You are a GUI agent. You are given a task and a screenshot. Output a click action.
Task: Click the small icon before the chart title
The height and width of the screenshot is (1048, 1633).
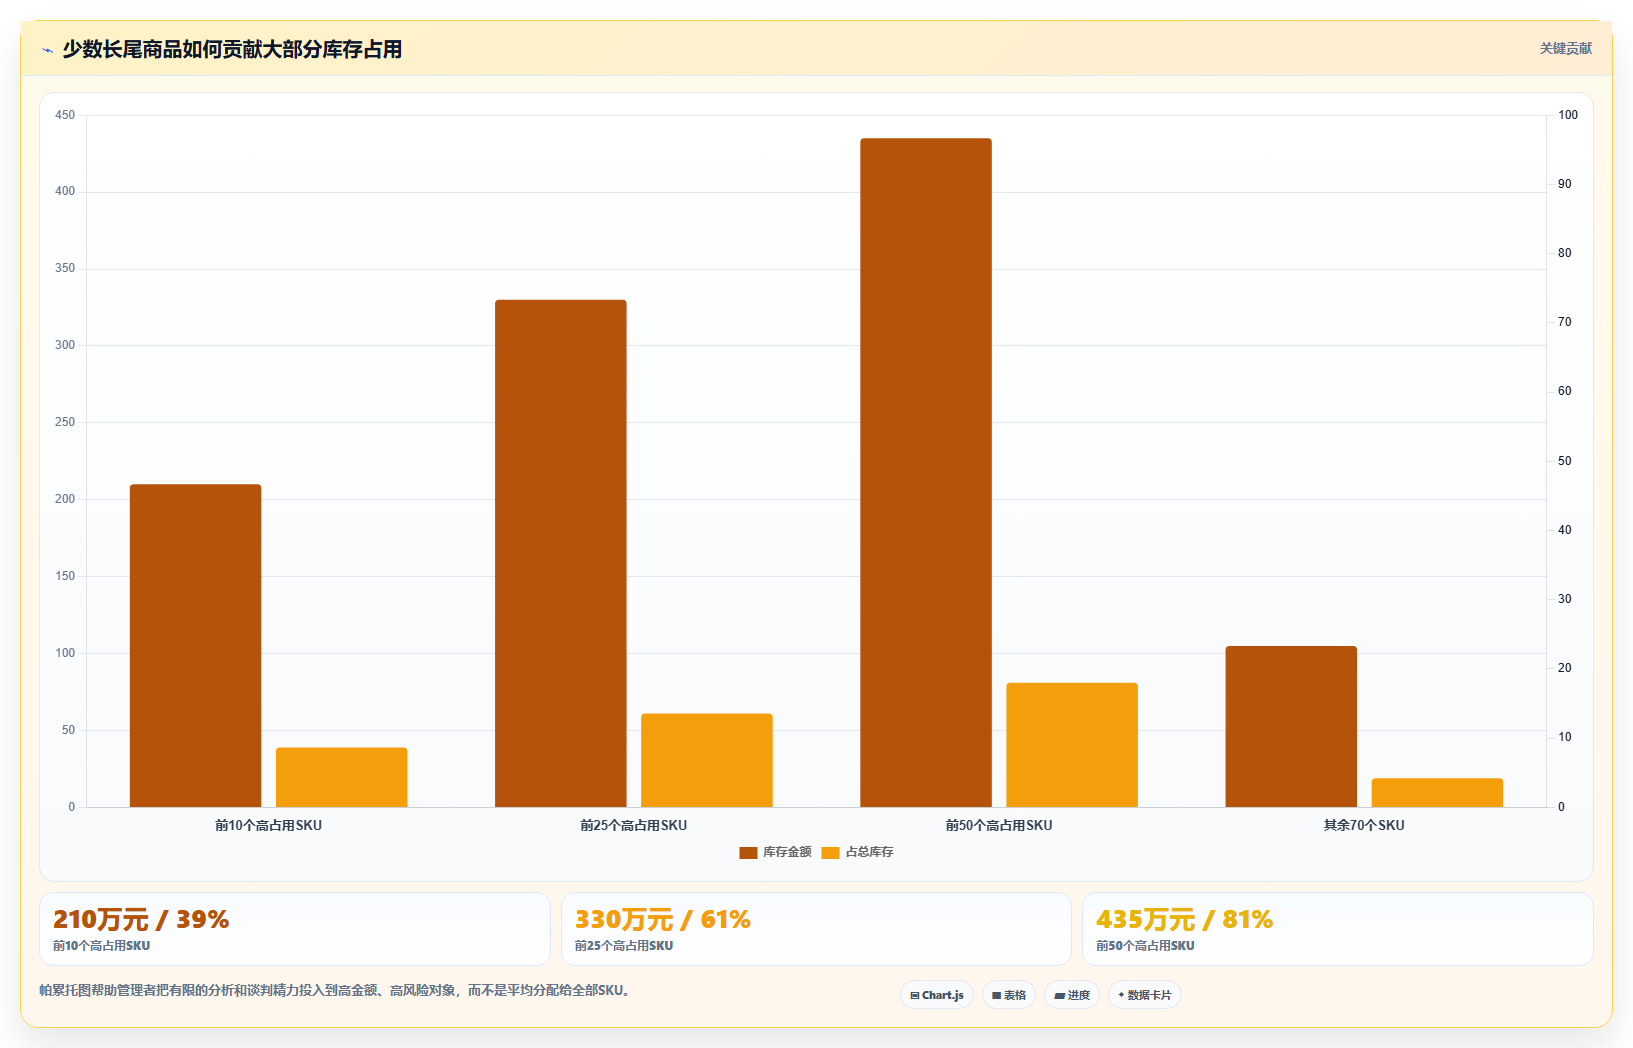pos(47,50)
